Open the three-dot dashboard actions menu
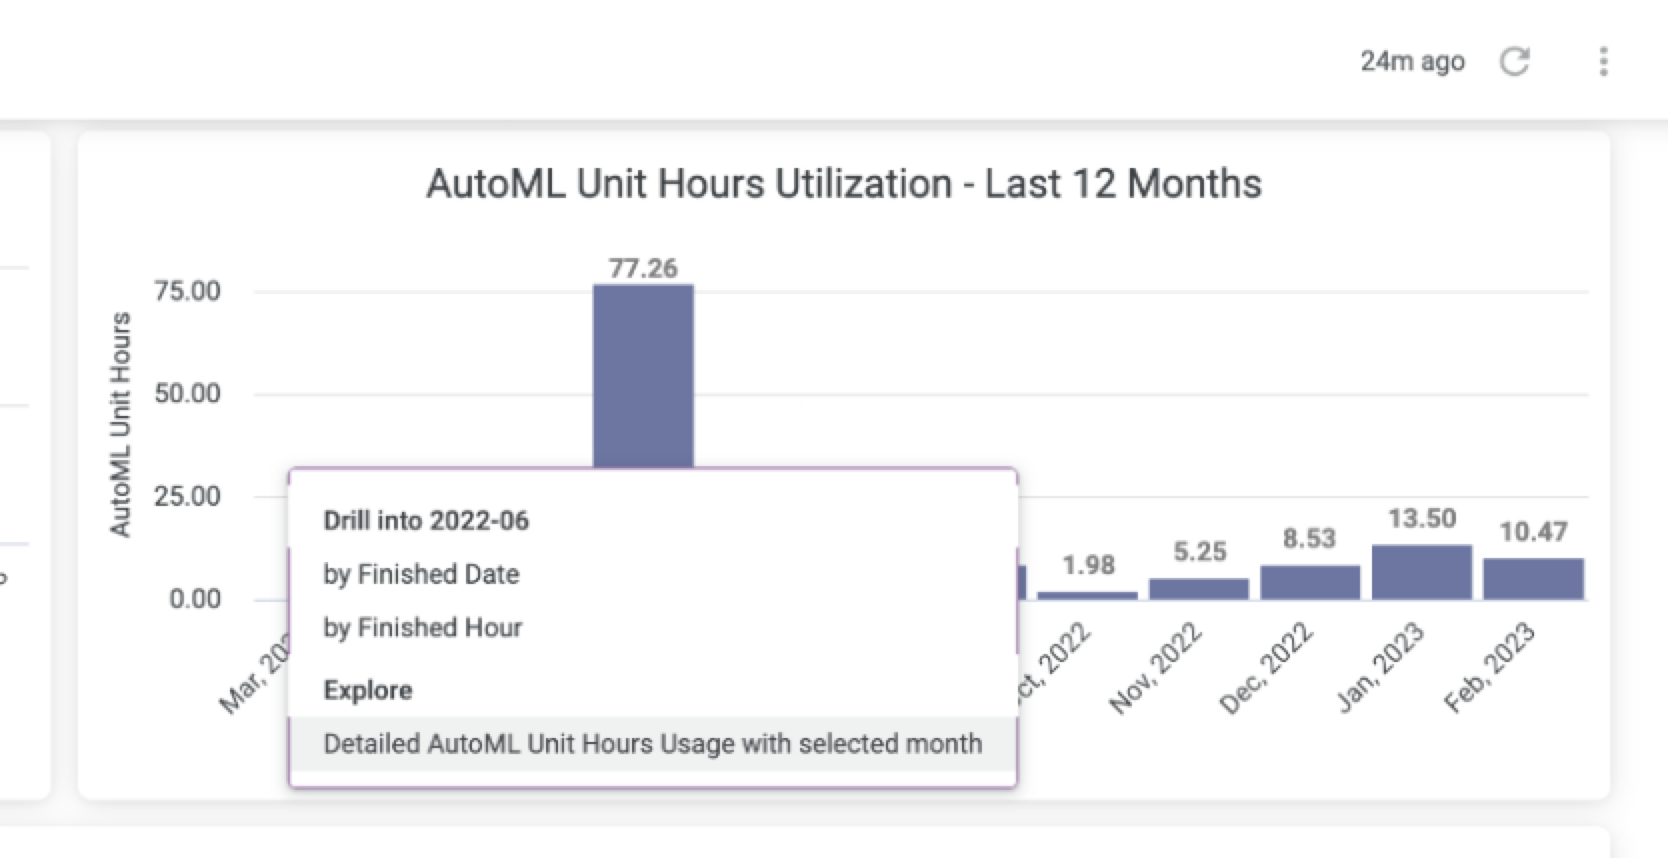The image size is (1668, 858). 1603,62
